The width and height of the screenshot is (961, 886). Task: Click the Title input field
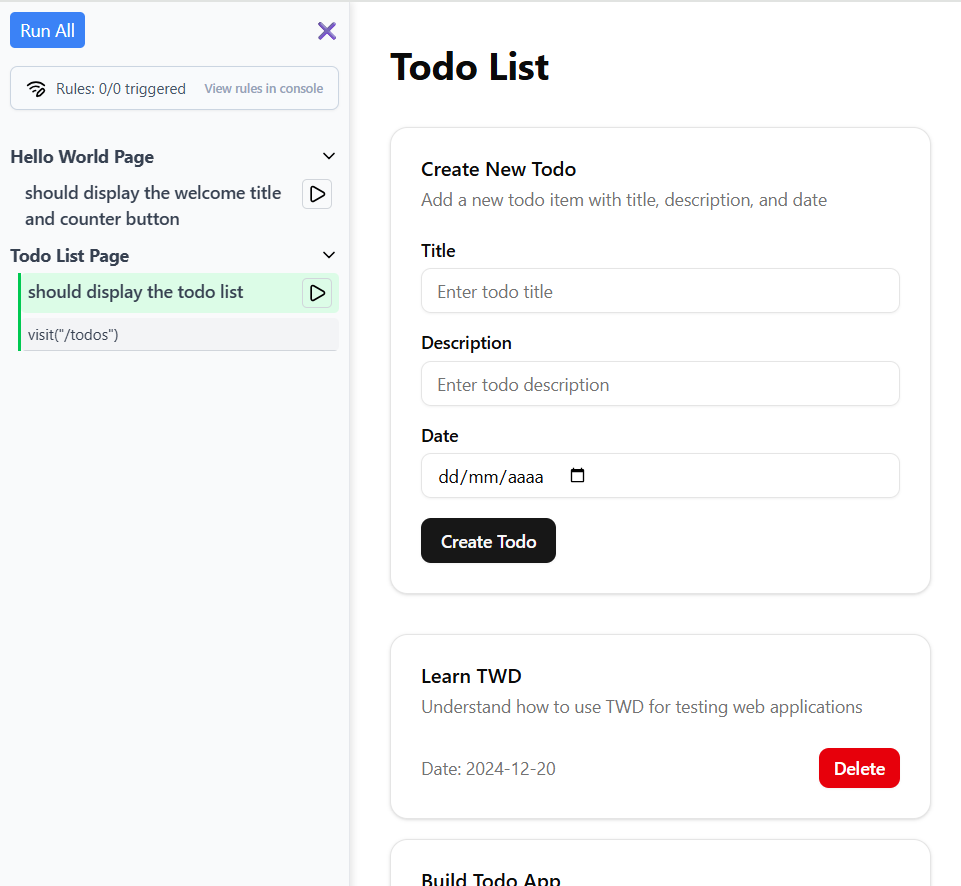[660, 291]
